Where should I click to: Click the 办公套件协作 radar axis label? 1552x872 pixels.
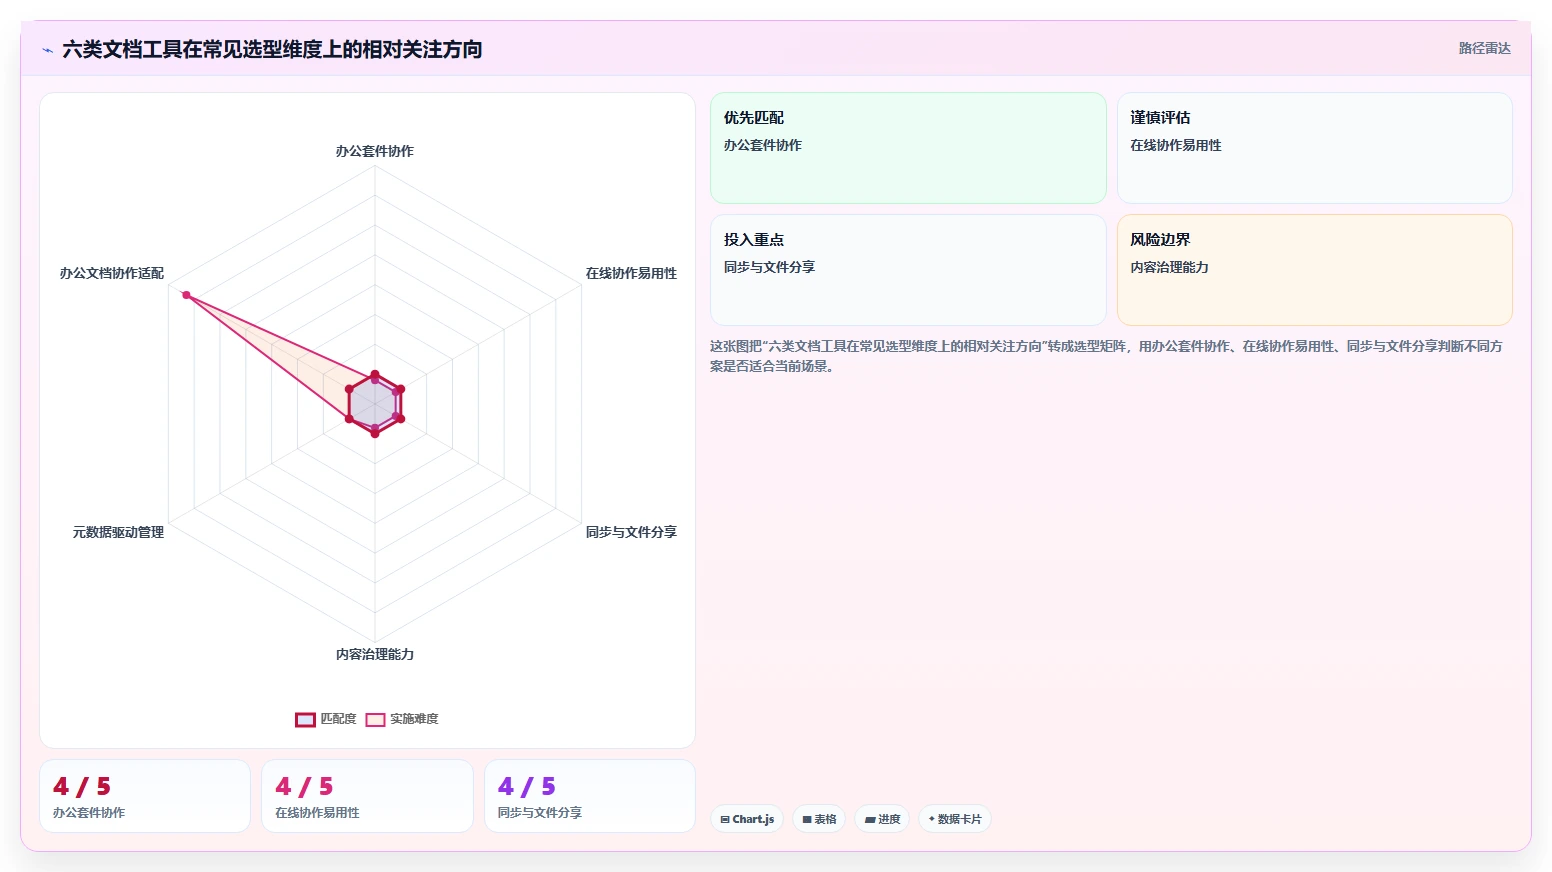(x=375, y=151)
